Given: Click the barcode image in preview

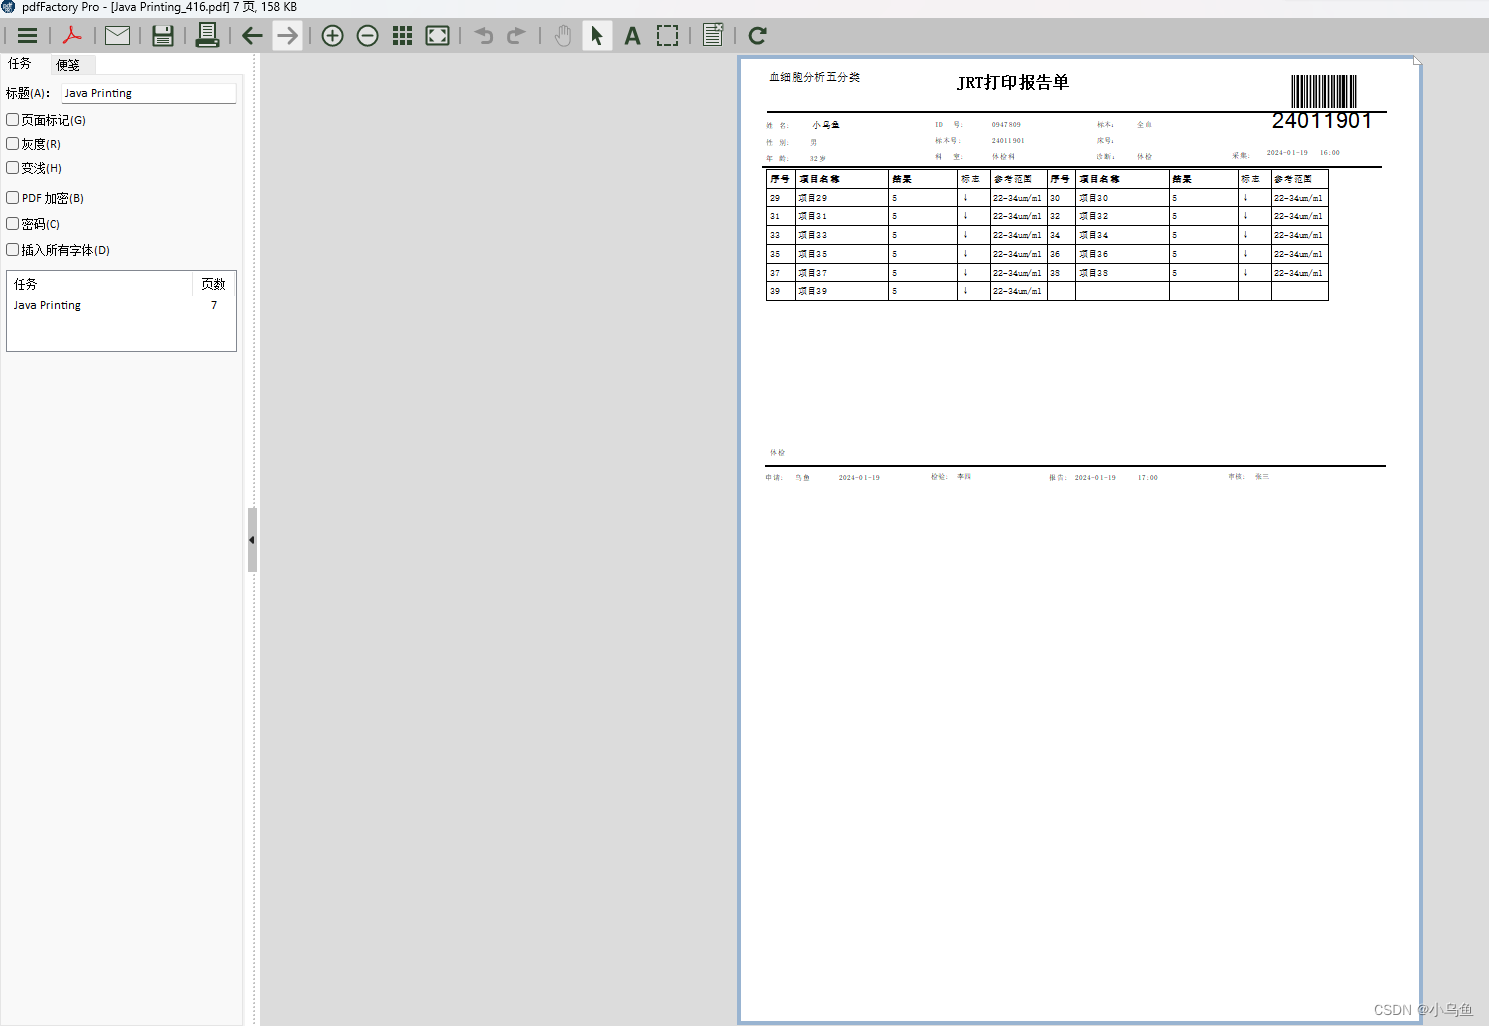Looking at the screenshot, I should click(1324, 91).
